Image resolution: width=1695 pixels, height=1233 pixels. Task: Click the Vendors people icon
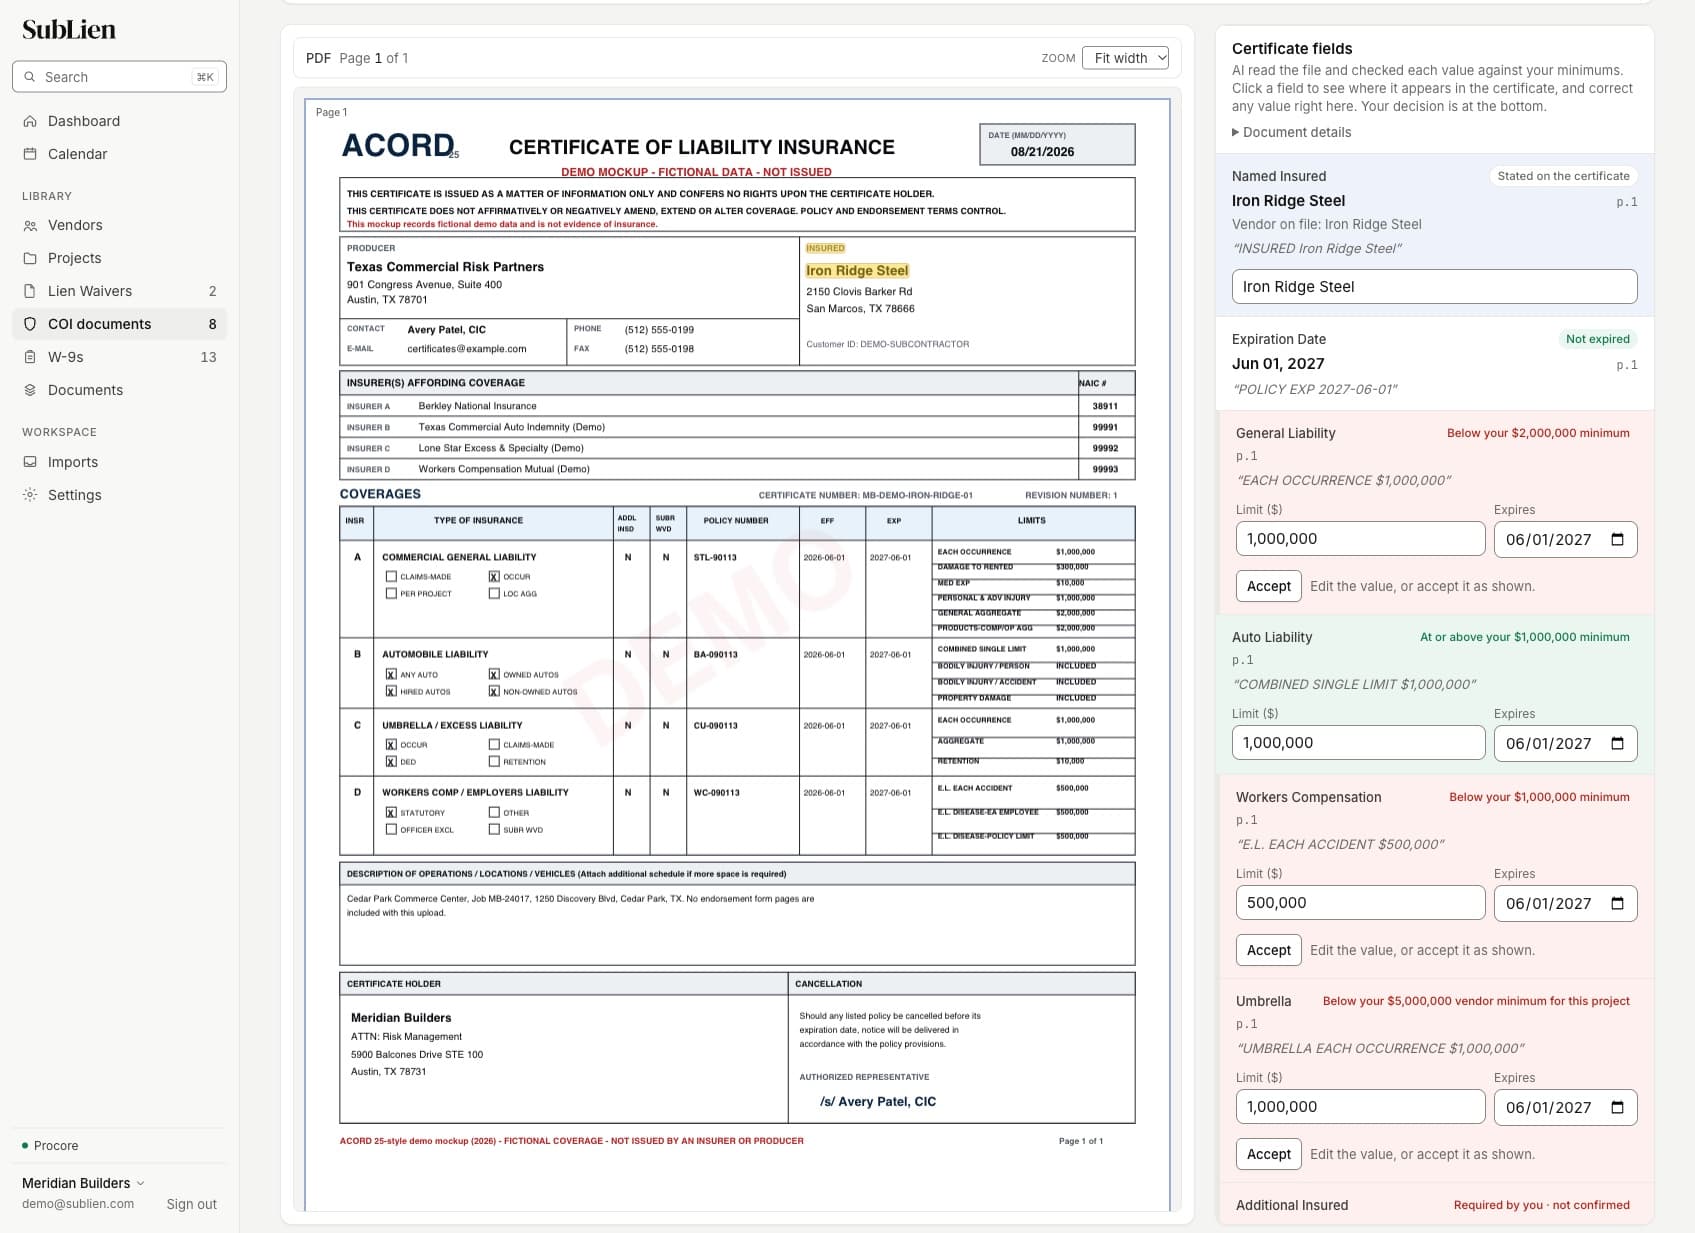pyautogui.click(x=30, y=225)
